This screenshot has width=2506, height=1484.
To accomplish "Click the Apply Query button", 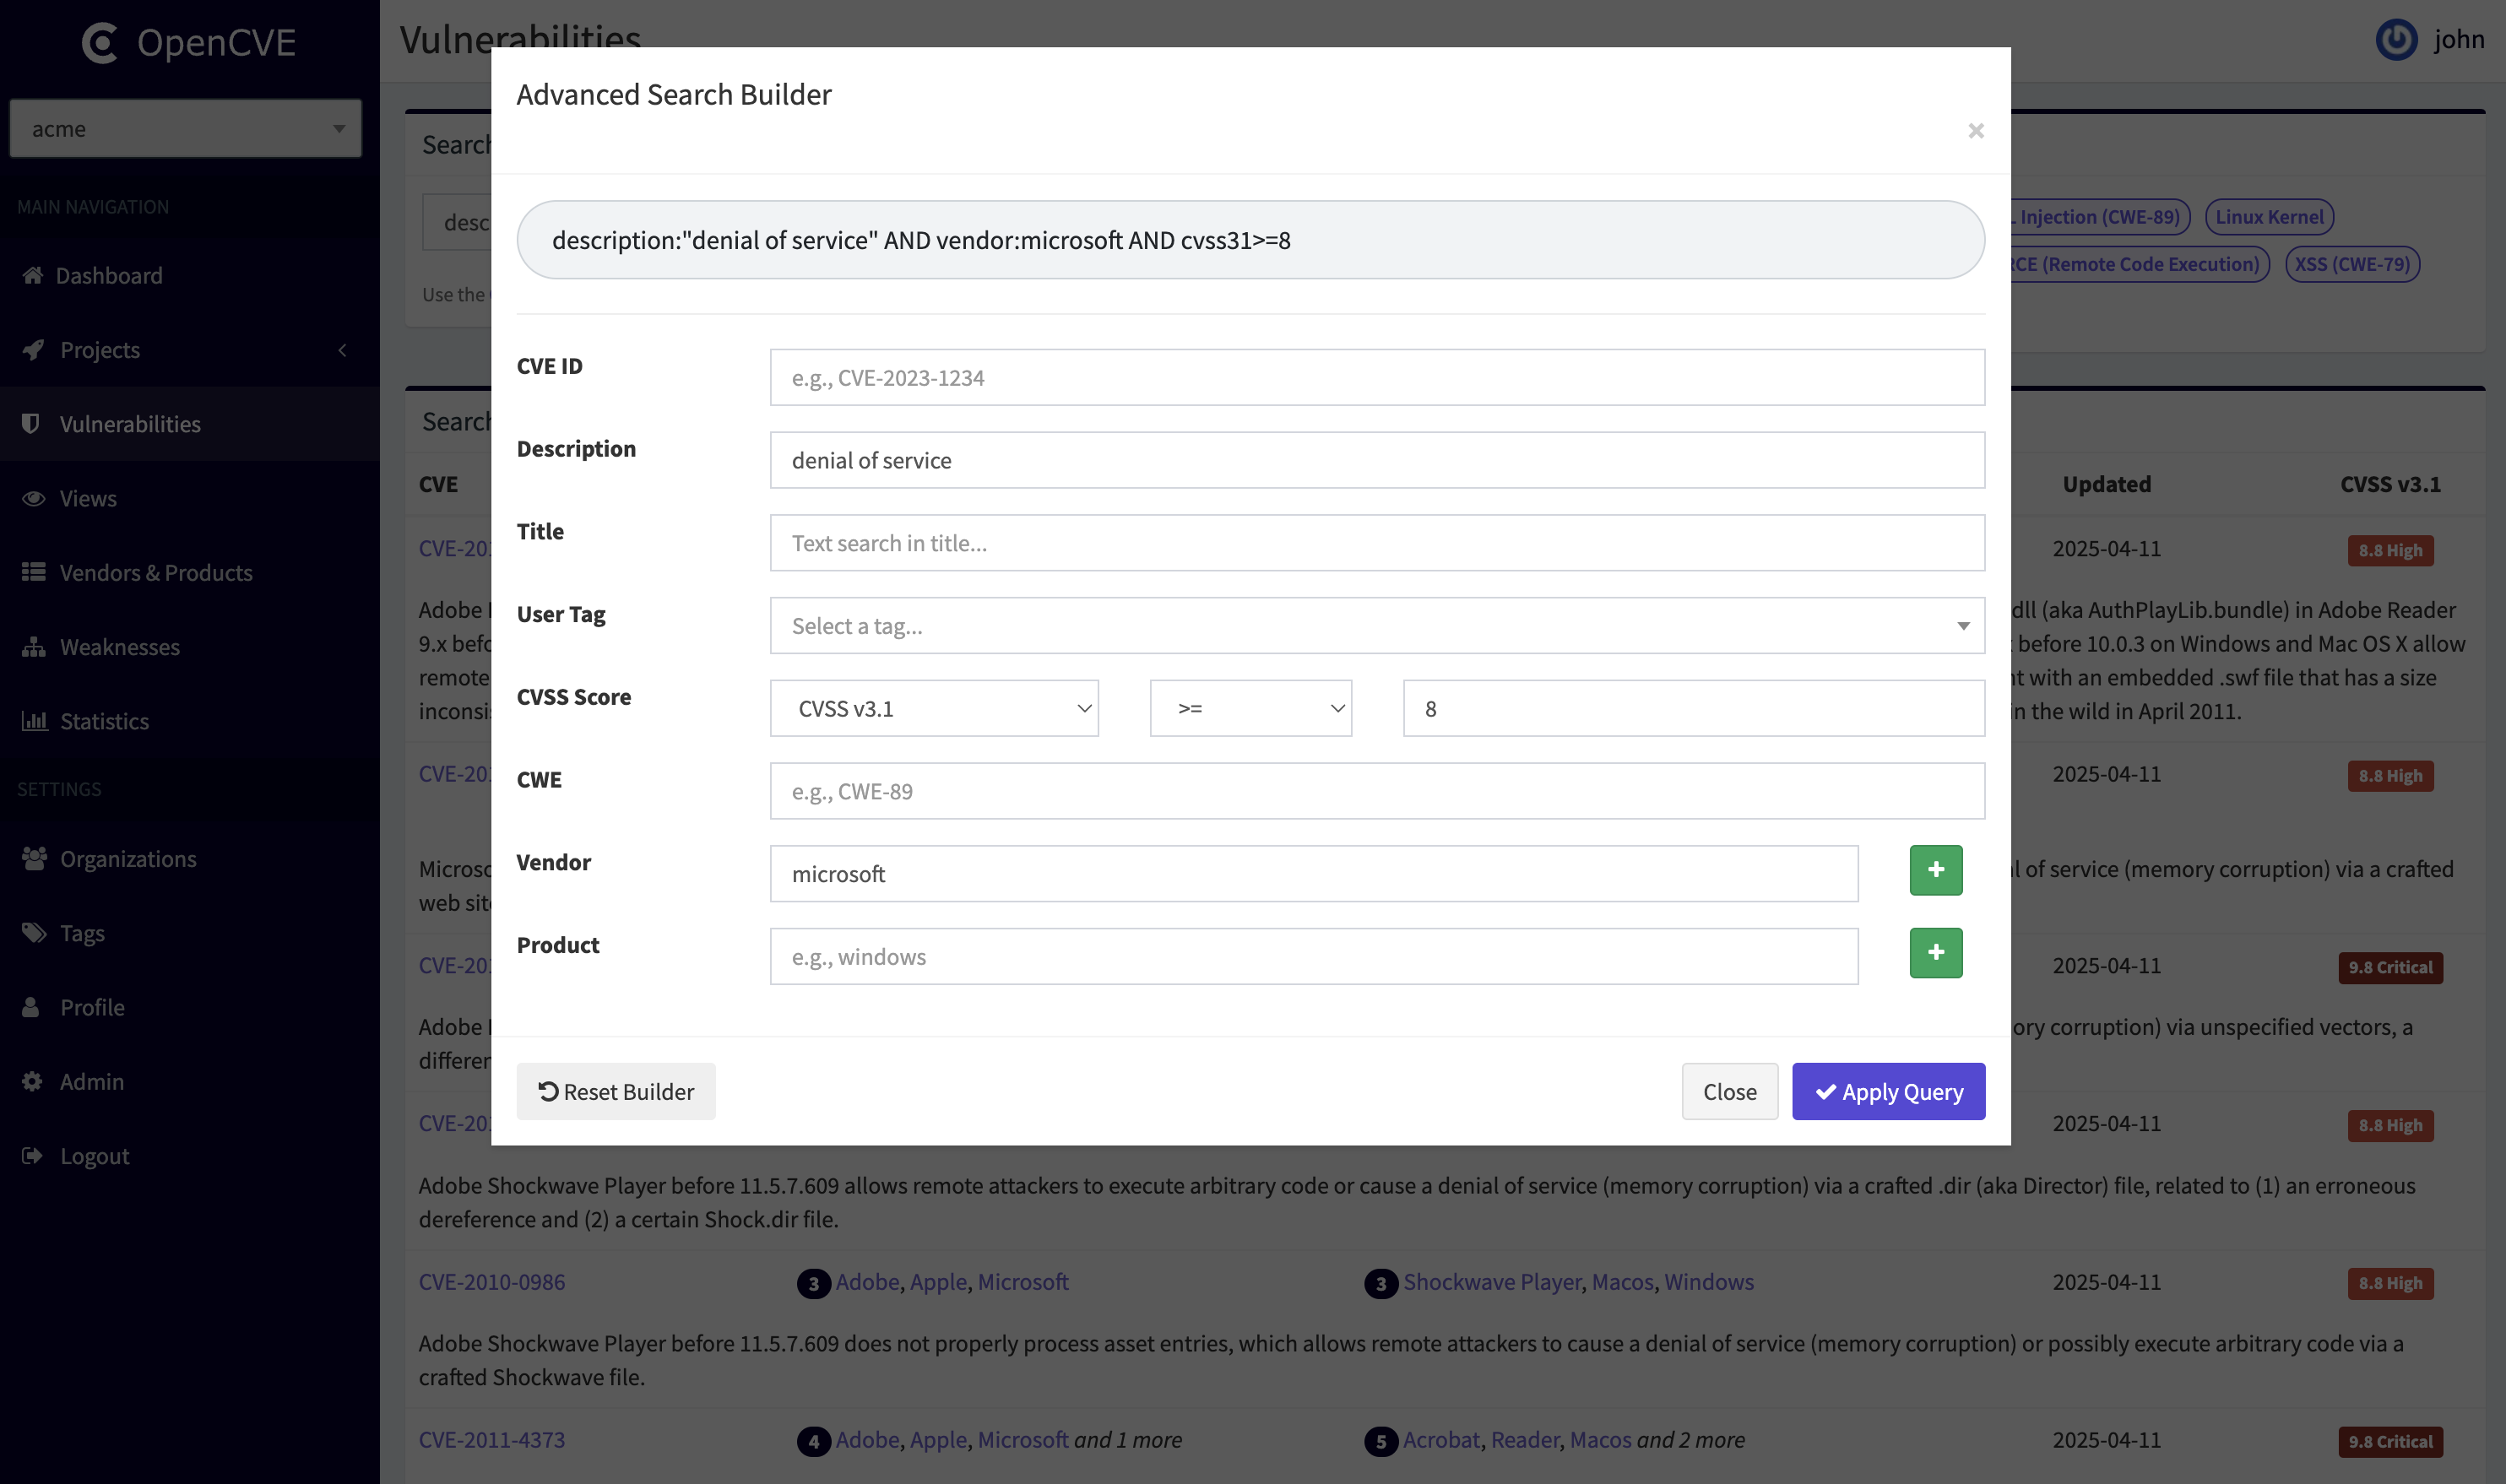I will [x=1887, y=1091].
